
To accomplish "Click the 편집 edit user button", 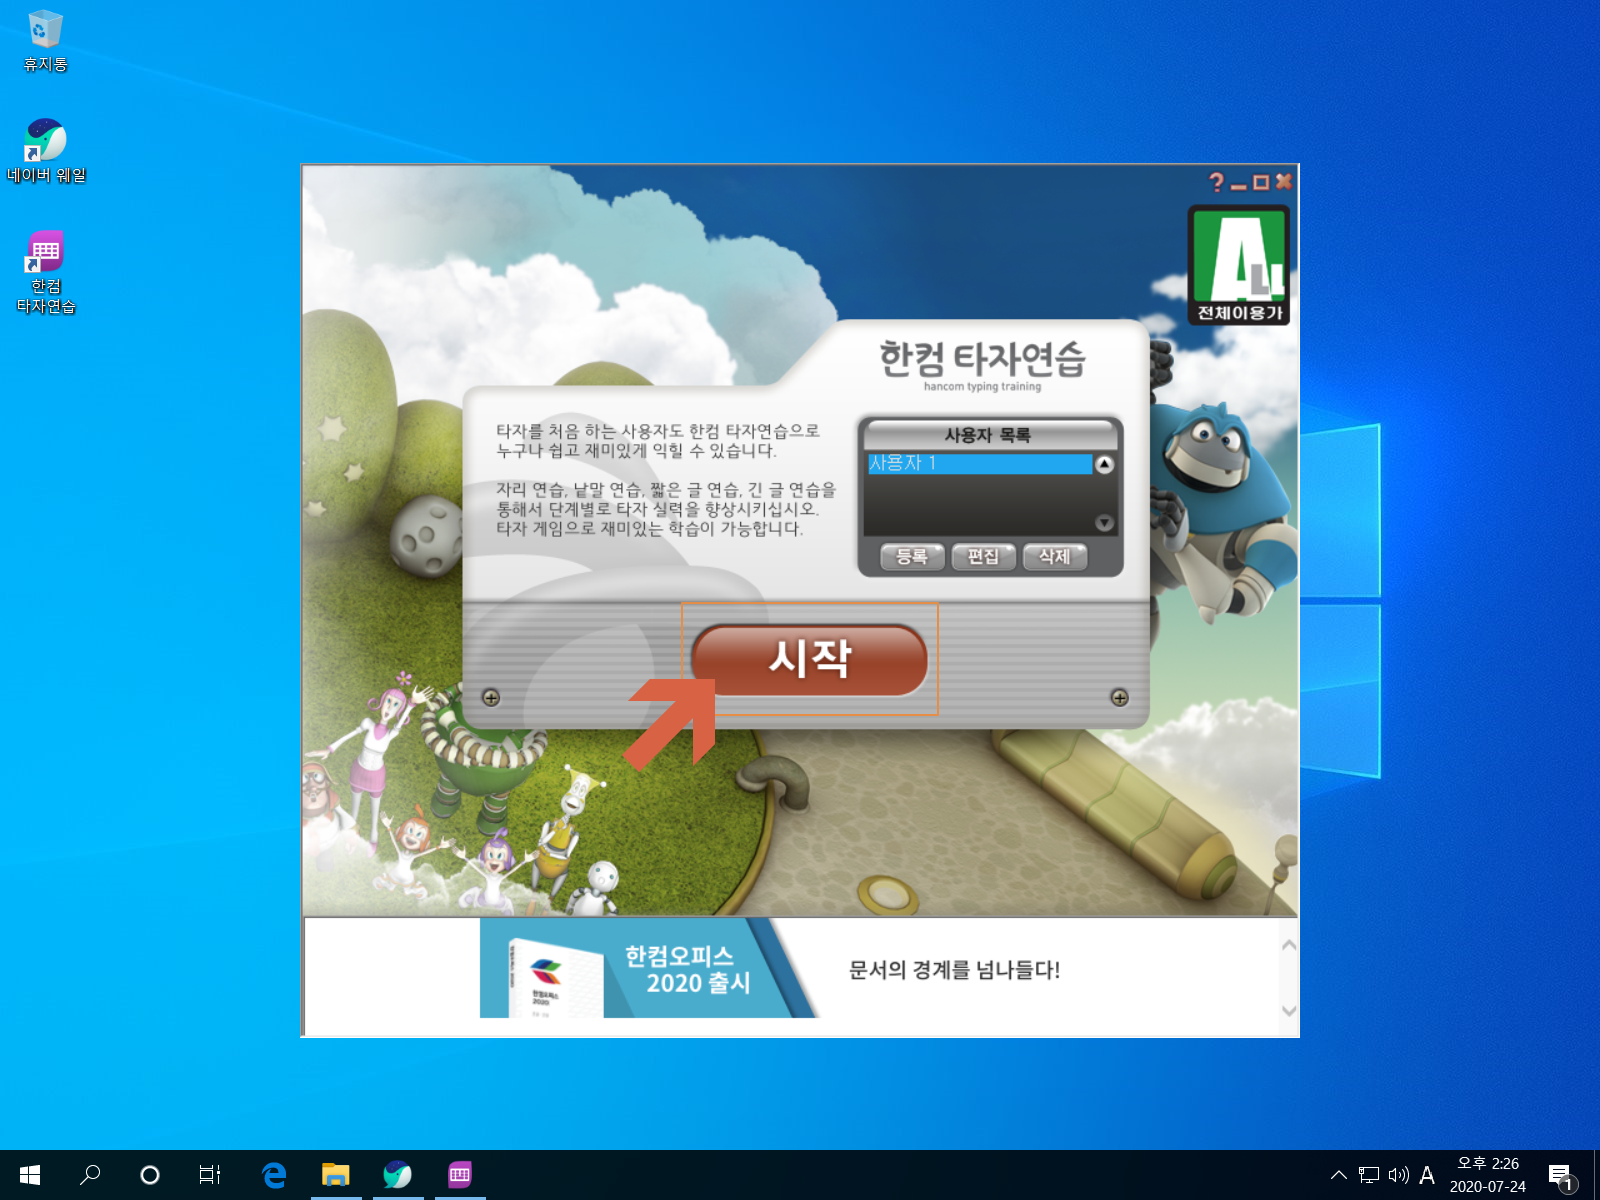I will click(983, 556).
